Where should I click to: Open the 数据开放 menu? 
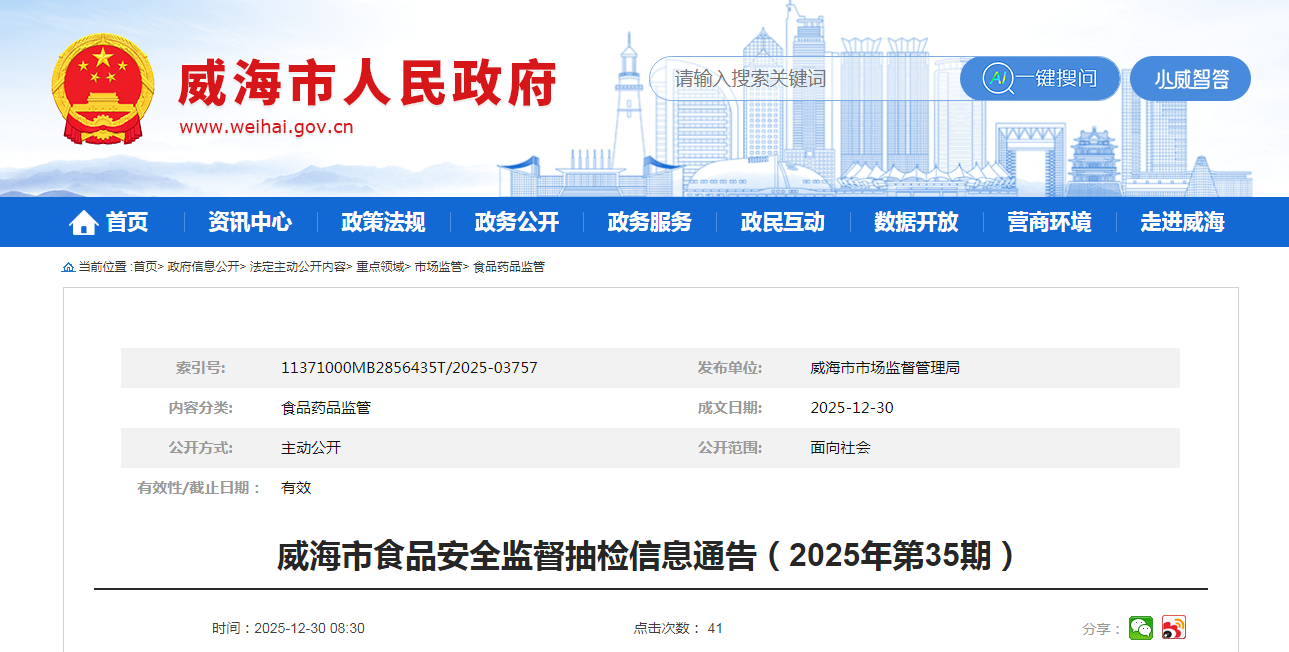(x=915, y=222)
